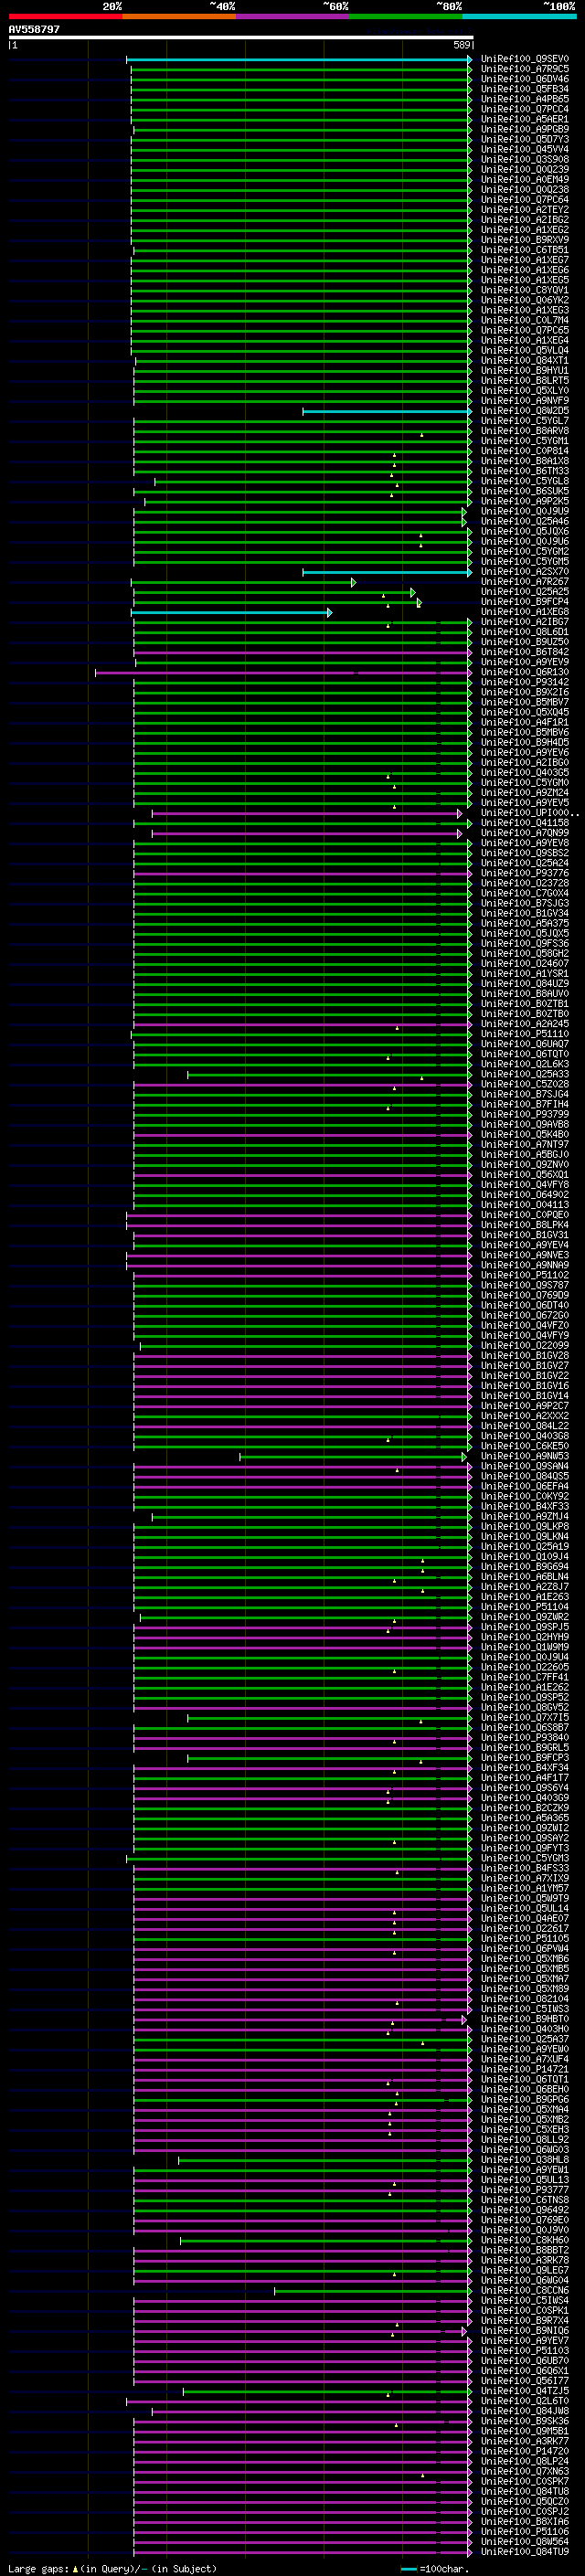Select hit label UniRef100_A7R267
Image resolution: width=585 pixels, height=2576 pixels.
(524, 582)
